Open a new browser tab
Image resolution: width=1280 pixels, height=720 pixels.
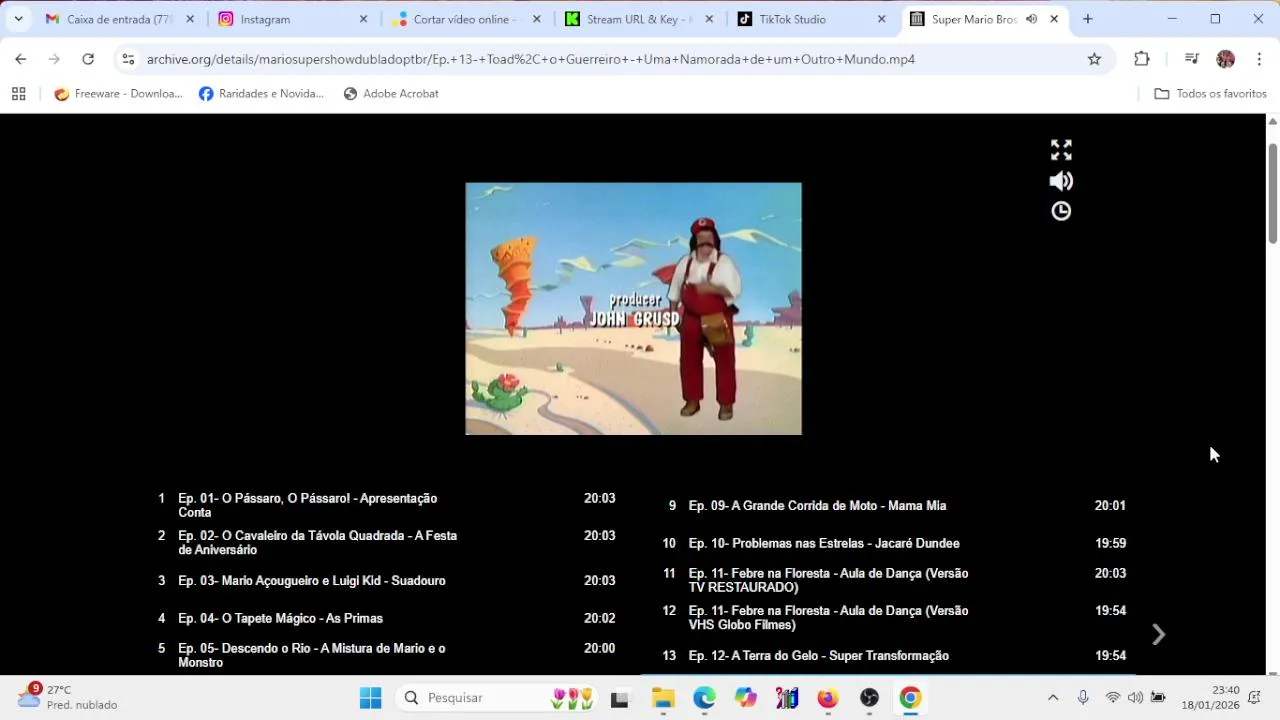point(1088,19)
